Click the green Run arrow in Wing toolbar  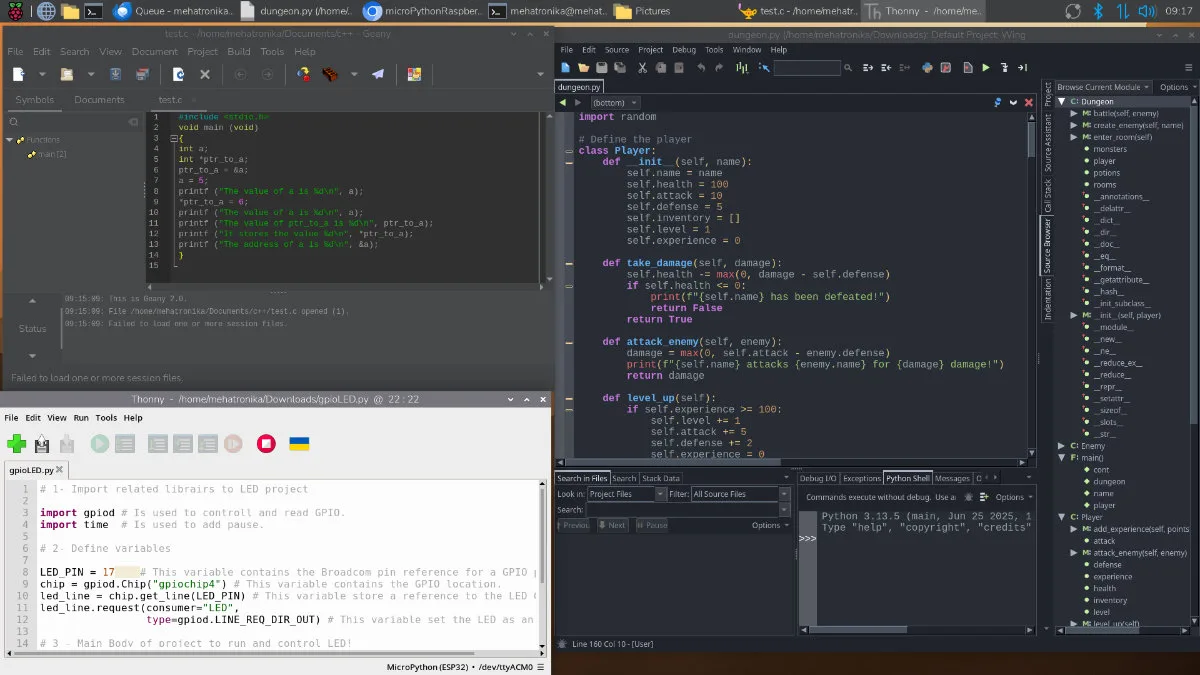pyautogui.click(x=985, y=68)
